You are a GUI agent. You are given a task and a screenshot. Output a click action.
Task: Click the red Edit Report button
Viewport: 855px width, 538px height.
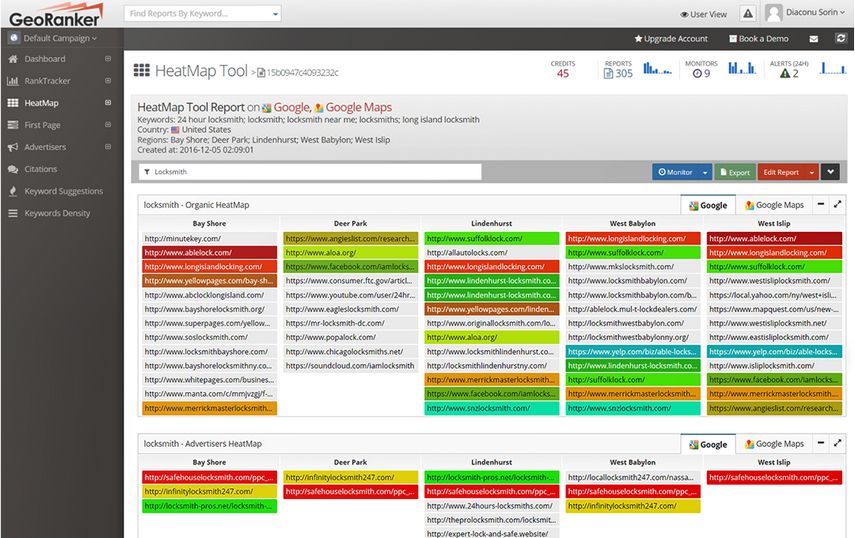[x=781, y=172]
